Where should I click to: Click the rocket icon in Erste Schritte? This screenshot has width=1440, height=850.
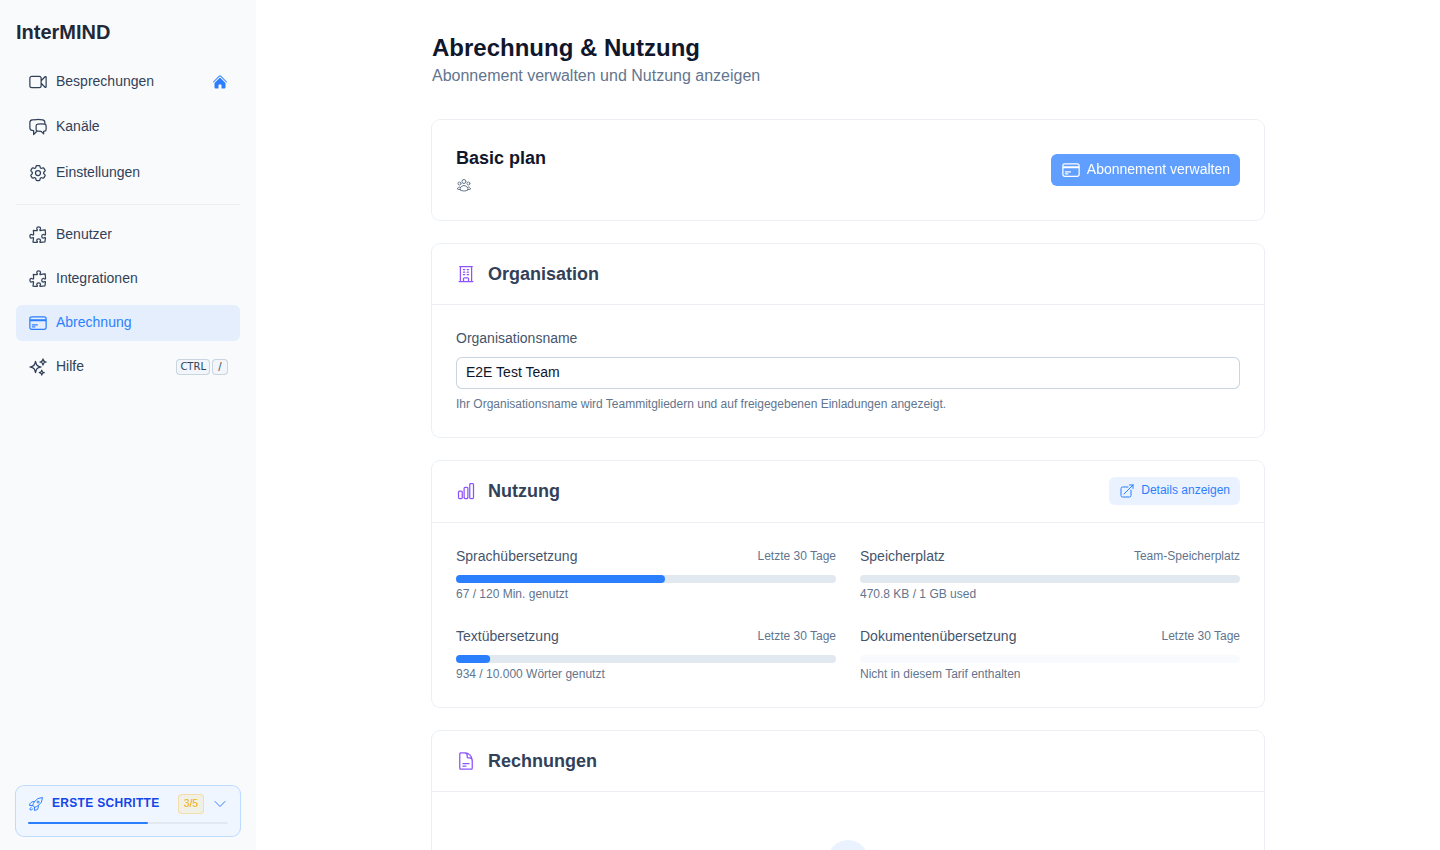pyautogui.click(x=36, y=804)
